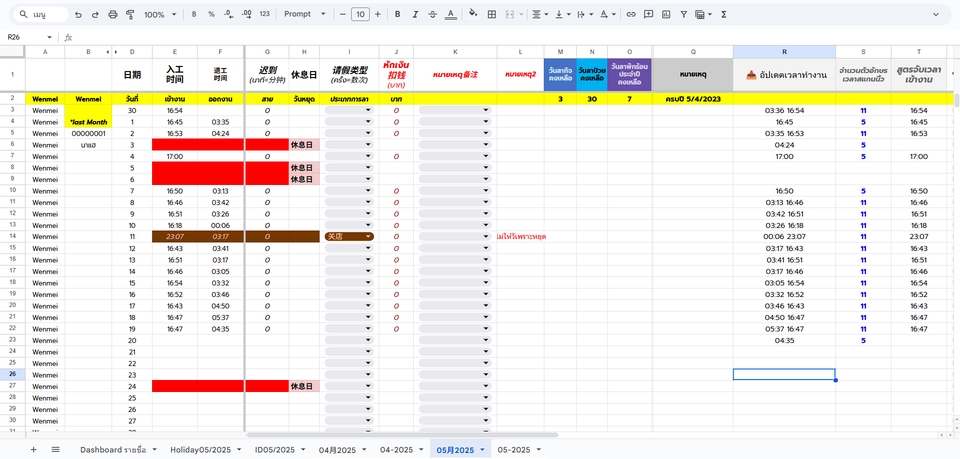Screen dimensions: 960x459
Task: Switch to the Dashboard รายชื่อ sheet tab
Action: coord(113,450)
